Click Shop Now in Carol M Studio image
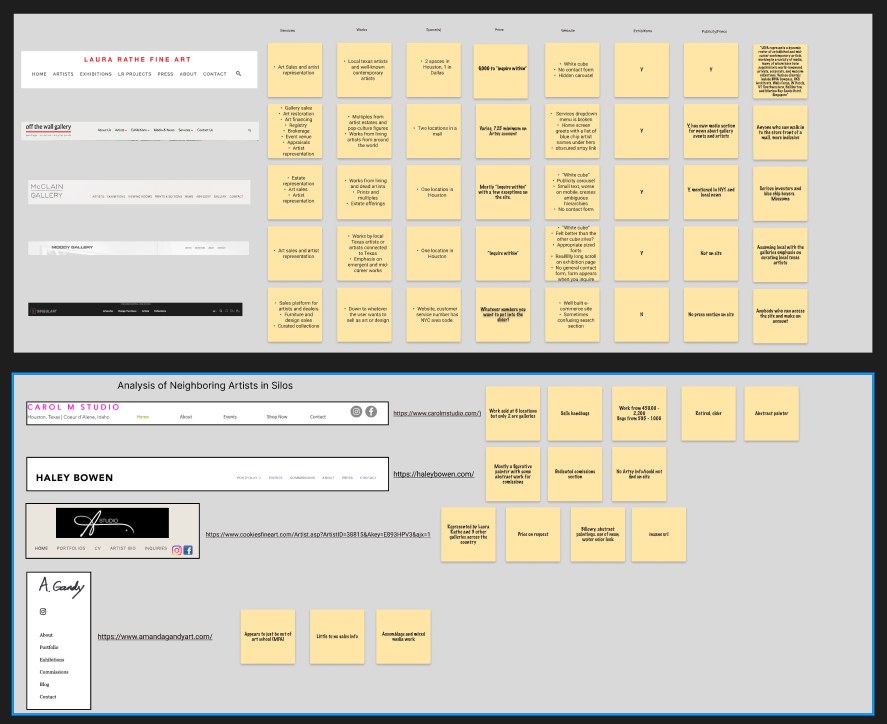The width and height of the screenshot is (887, 724). click(x=277, y=417)
